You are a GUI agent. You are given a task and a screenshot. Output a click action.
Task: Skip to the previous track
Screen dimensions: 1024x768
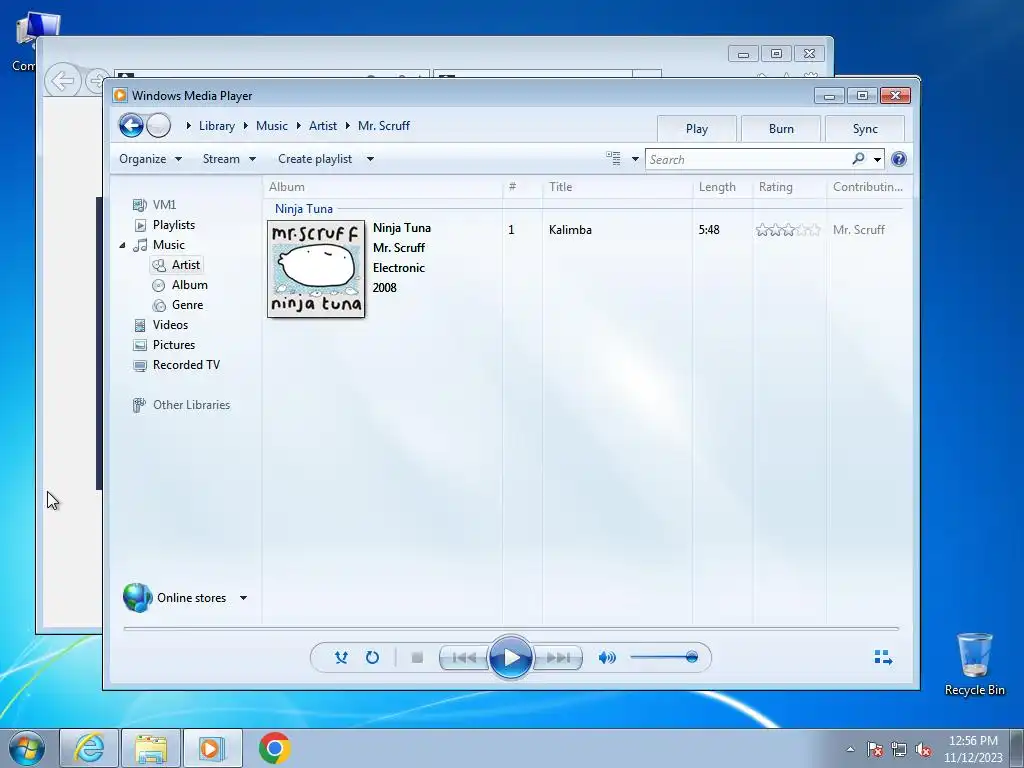pos(464,658)
